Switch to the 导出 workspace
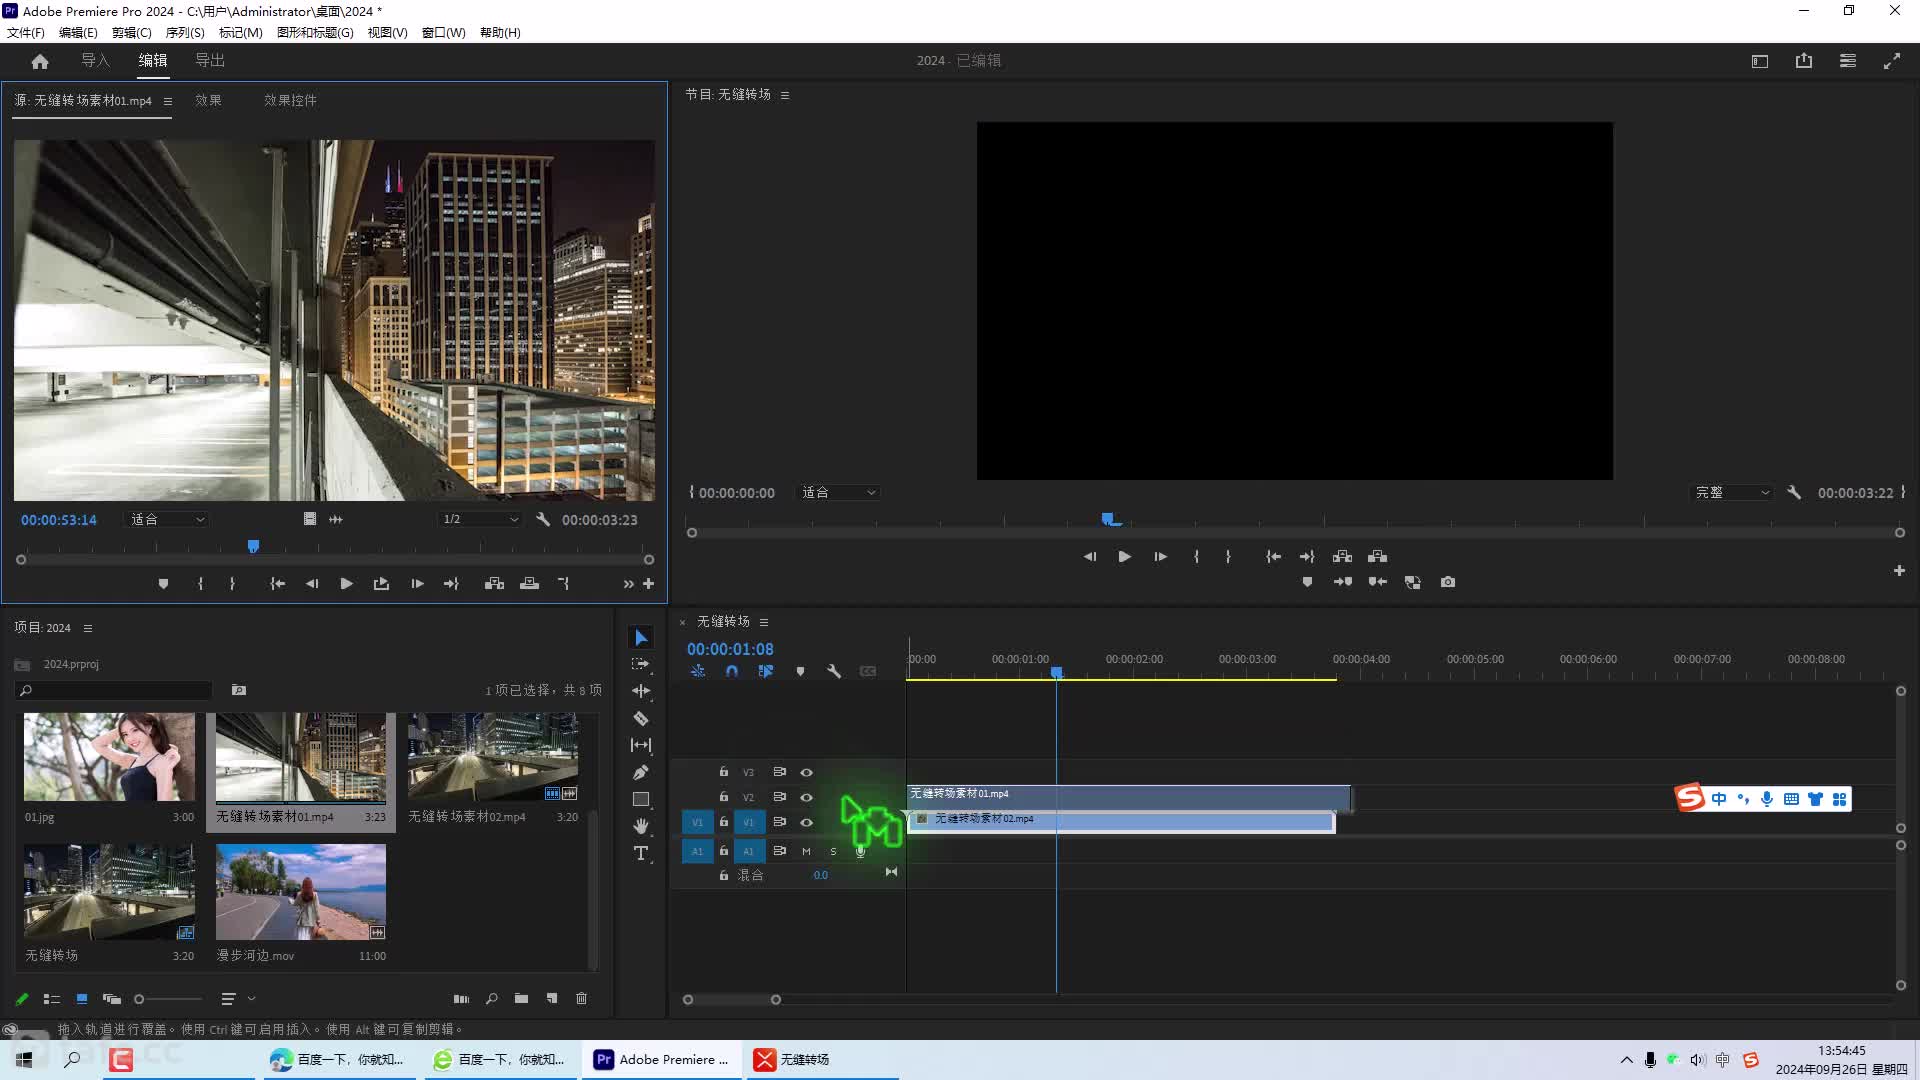 click(210, 61)
